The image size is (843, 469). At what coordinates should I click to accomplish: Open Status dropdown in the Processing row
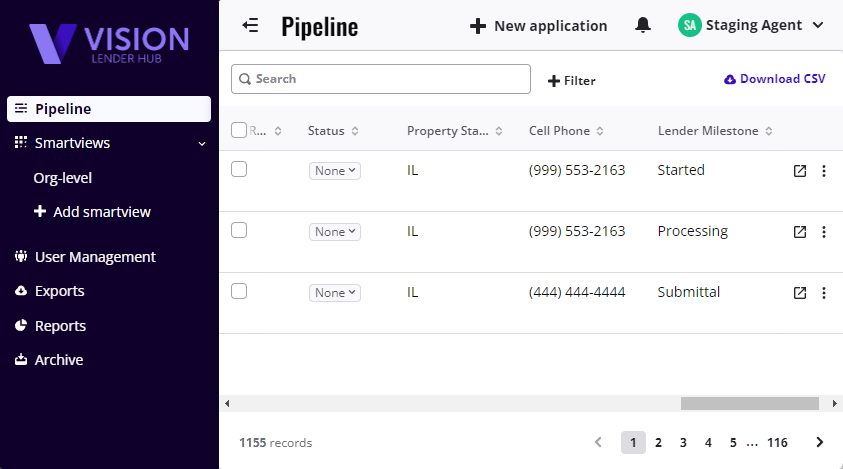coord(334,232)
